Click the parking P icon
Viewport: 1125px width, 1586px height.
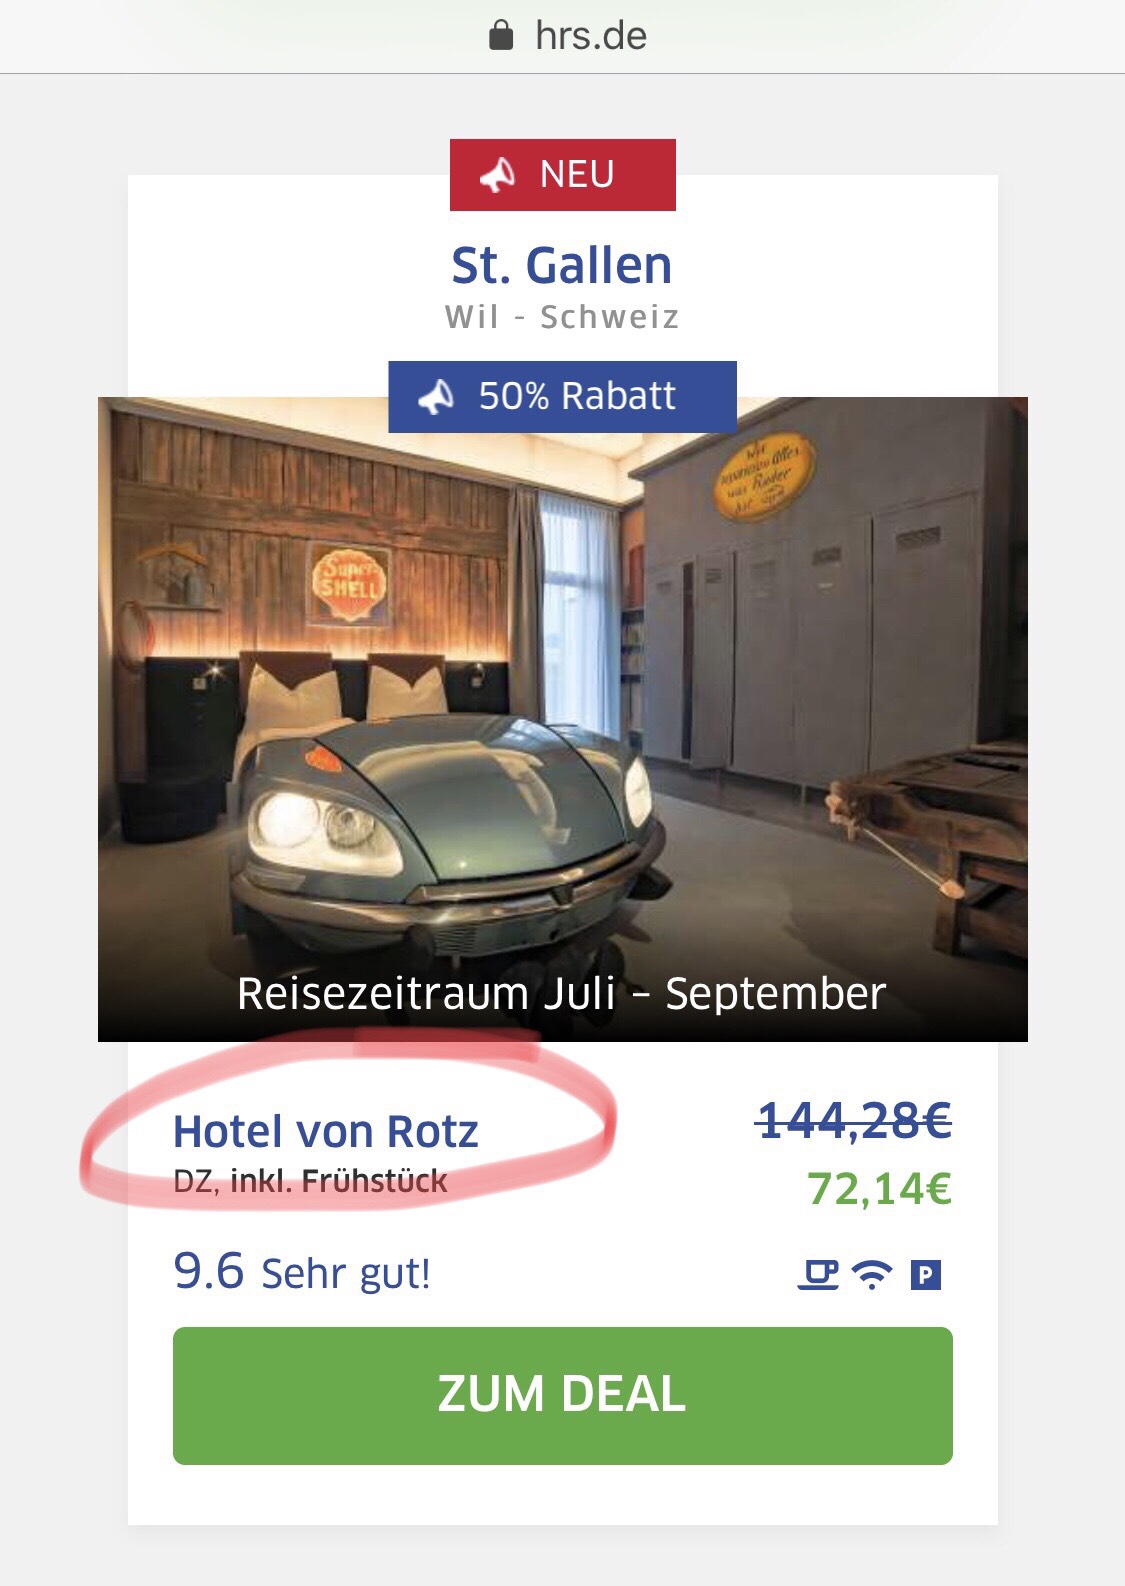pyautogui.click(x=926, y=1274)
